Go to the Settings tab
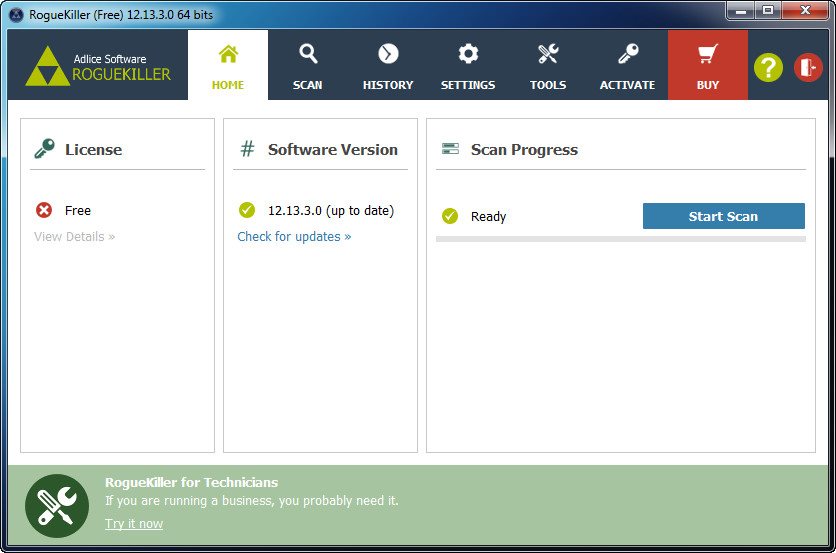This screenshot has width=836, height=553. click(468, 65)
